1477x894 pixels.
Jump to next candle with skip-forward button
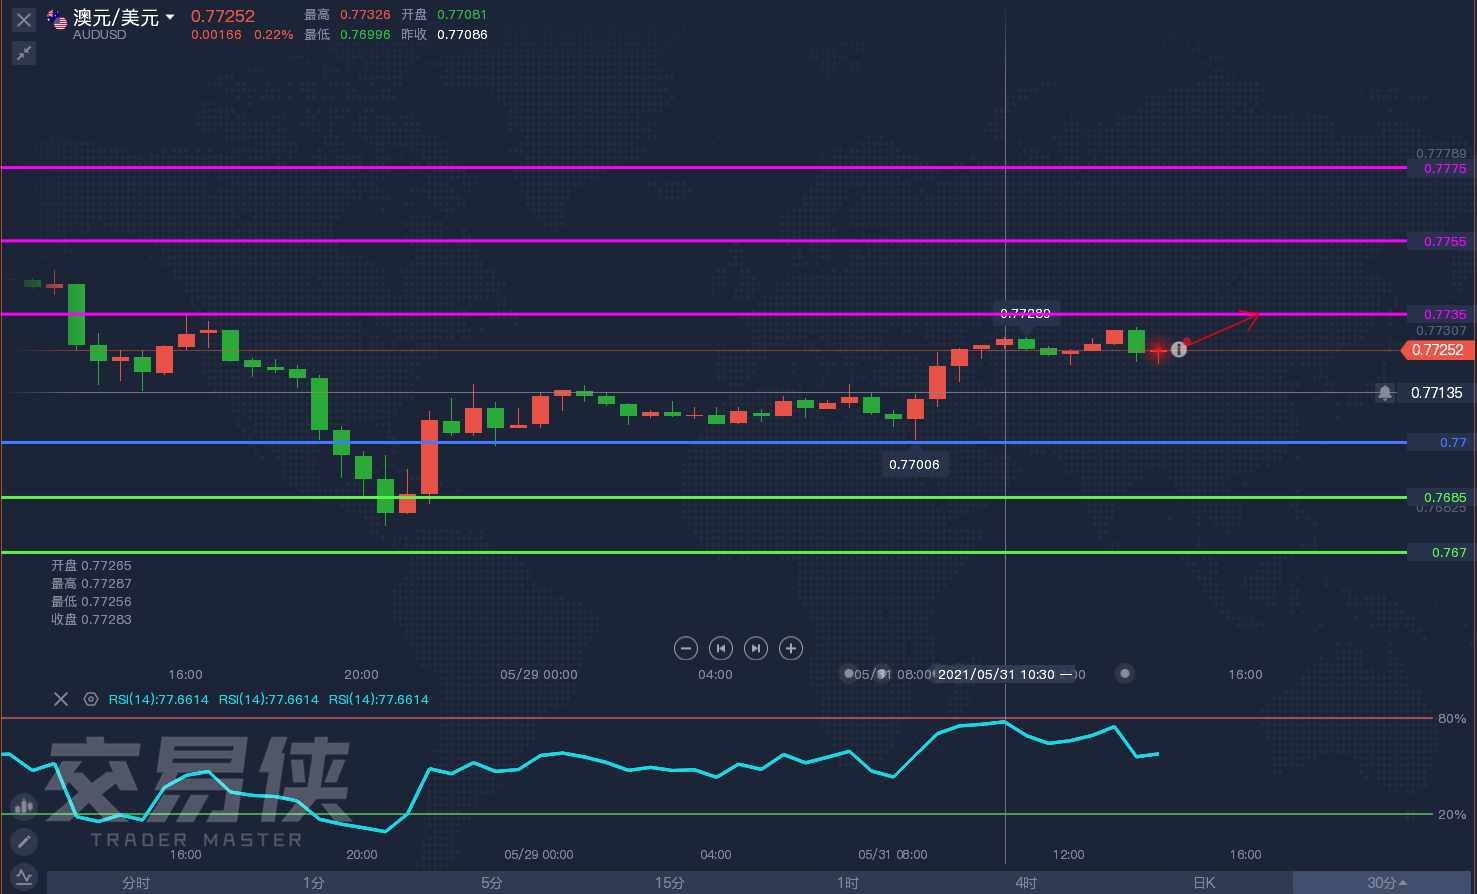click(x=756, y=648)
